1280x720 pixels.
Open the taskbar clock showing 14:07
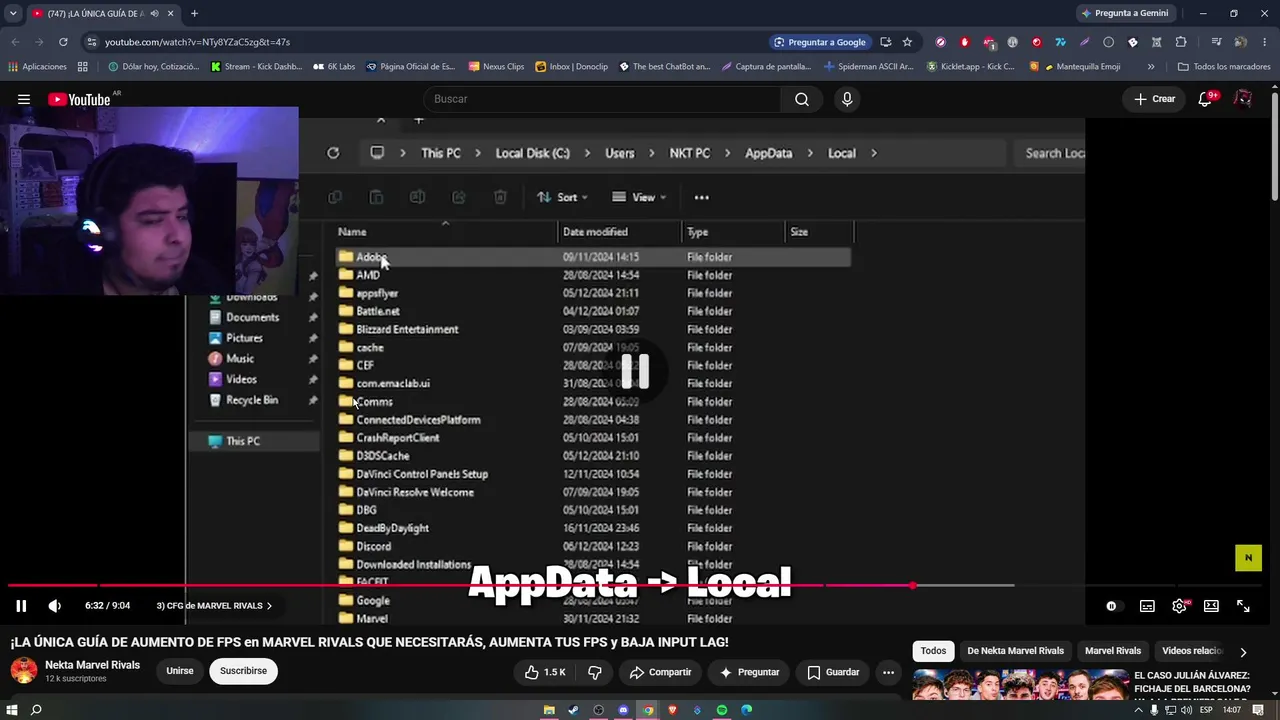(1232, 710)
